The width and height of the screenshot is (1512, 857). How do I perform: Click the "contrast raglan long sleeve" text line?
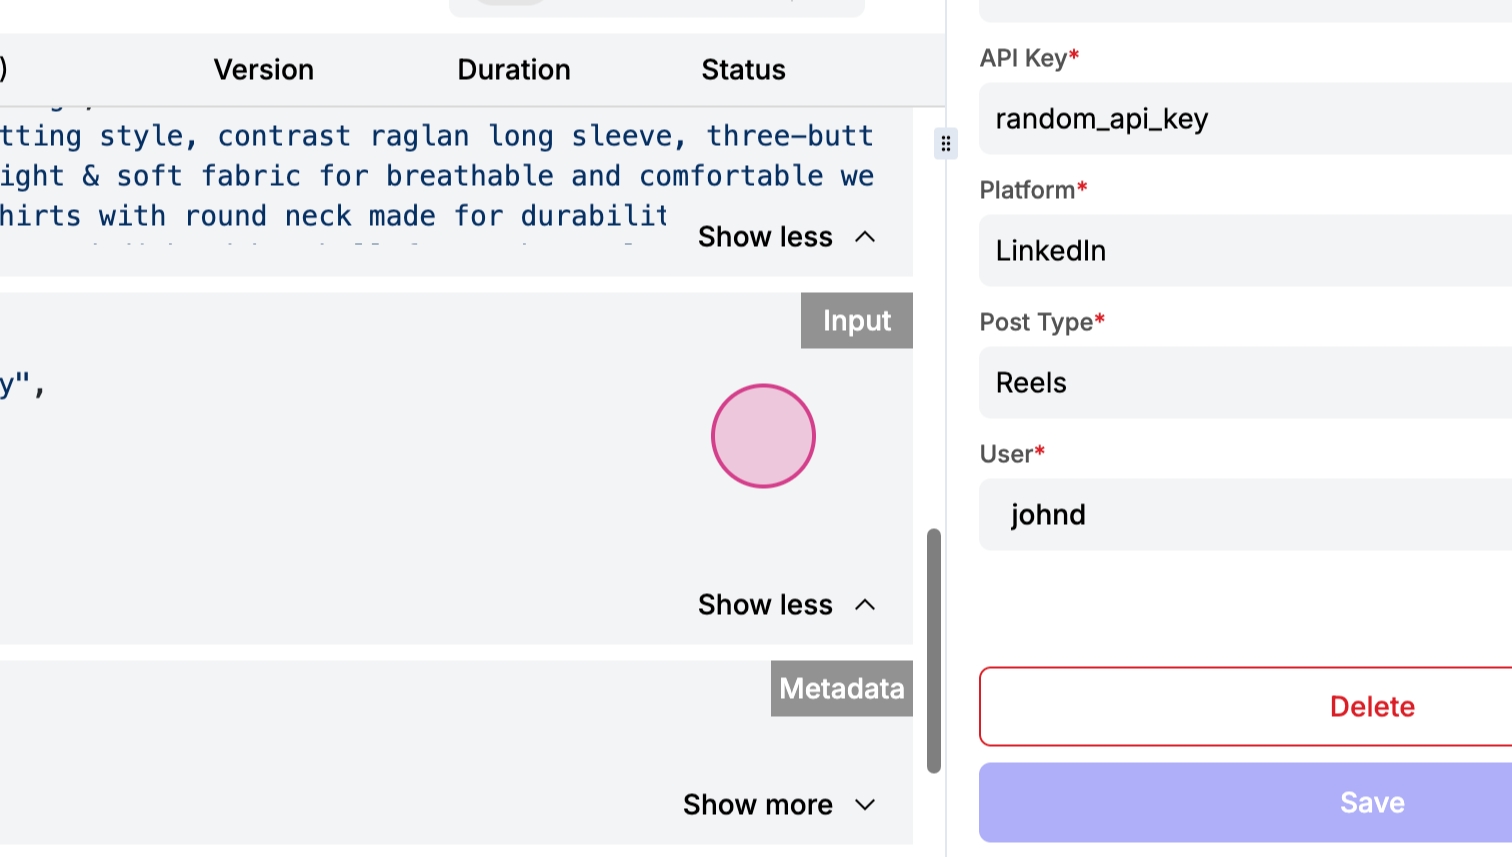pyautogui.click(x=436, y=136)
